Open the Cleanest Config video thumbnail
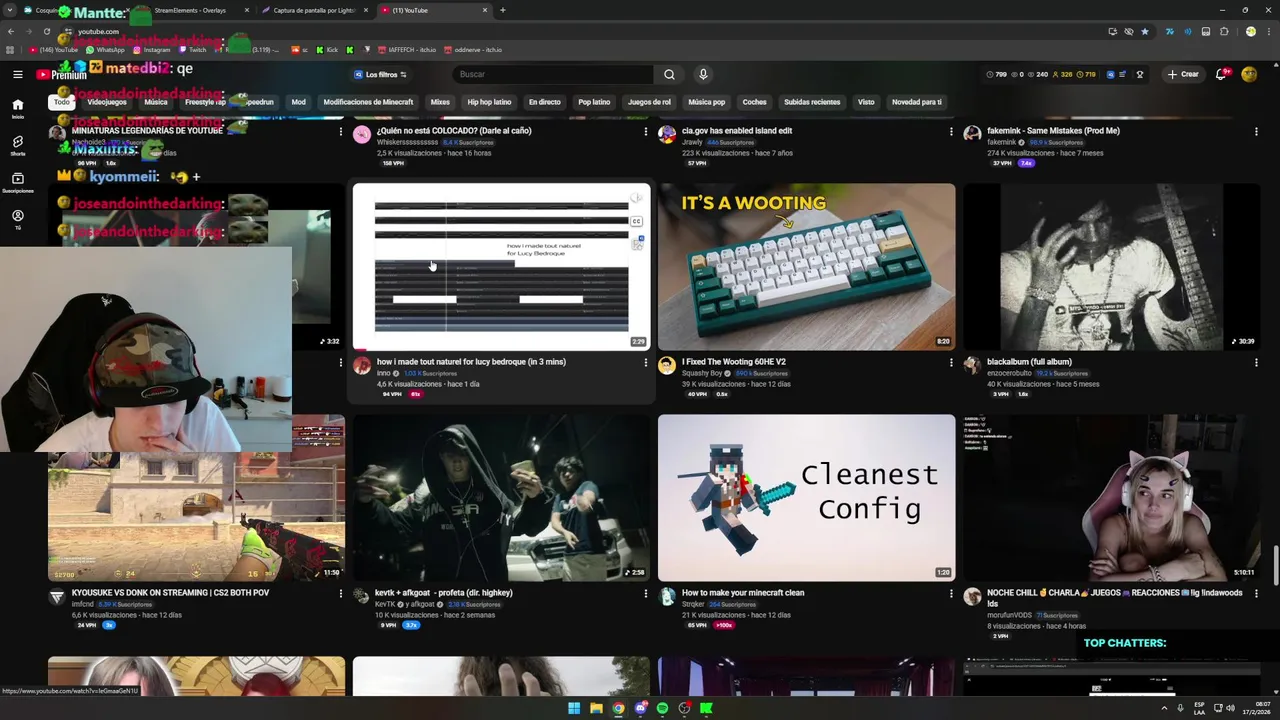The width and height of the screenshot is (1280, 720). [x=806, y=498]
